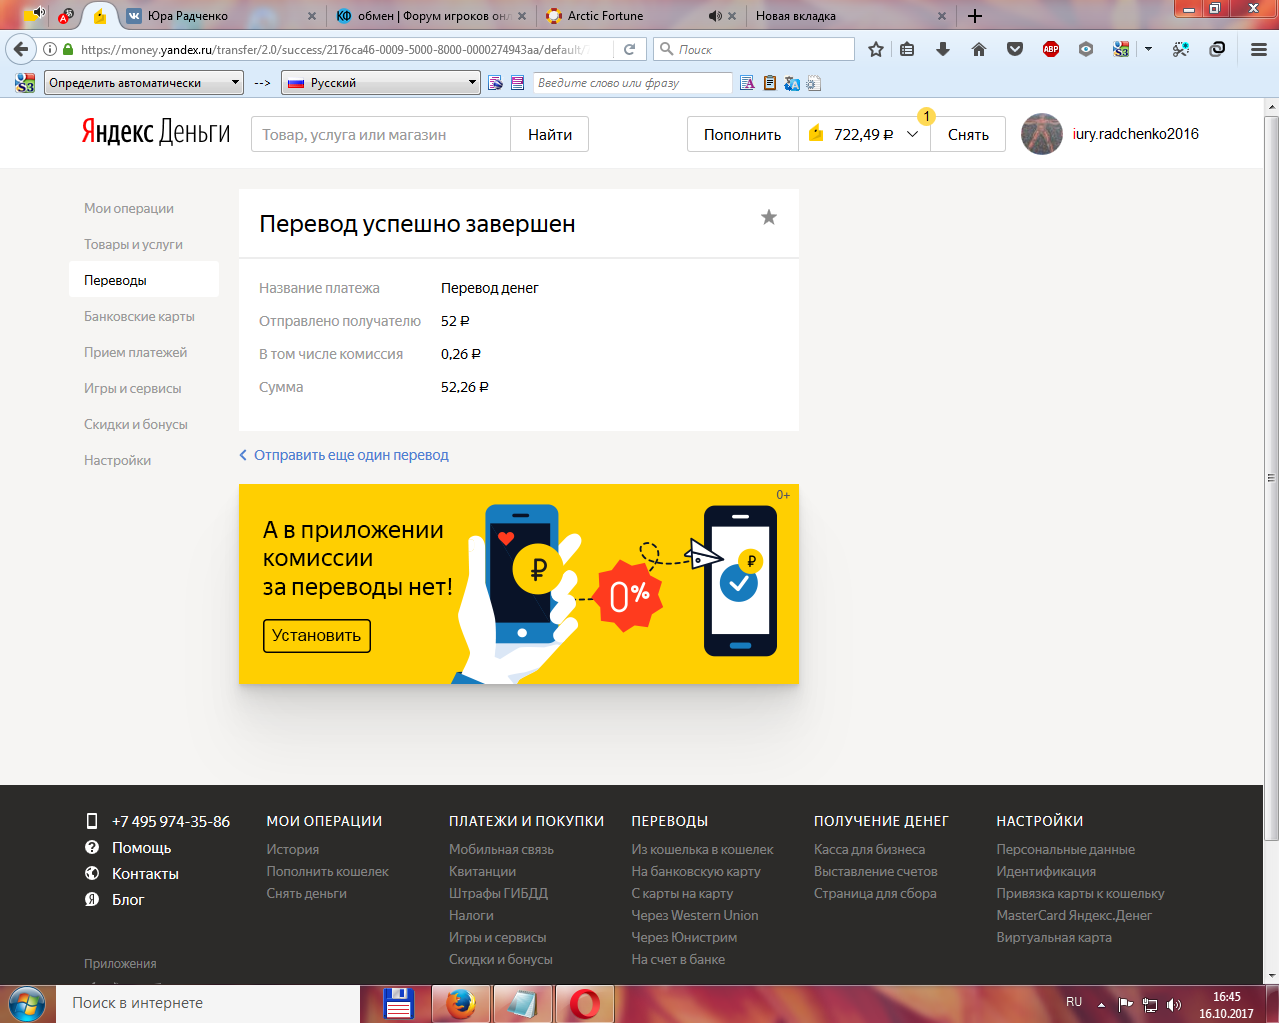Image resolution: width=1279 pixels, height=1023 pixels.
Task: Expand the wallet balance 722,49 dropdown
Action: pos(912,134)
